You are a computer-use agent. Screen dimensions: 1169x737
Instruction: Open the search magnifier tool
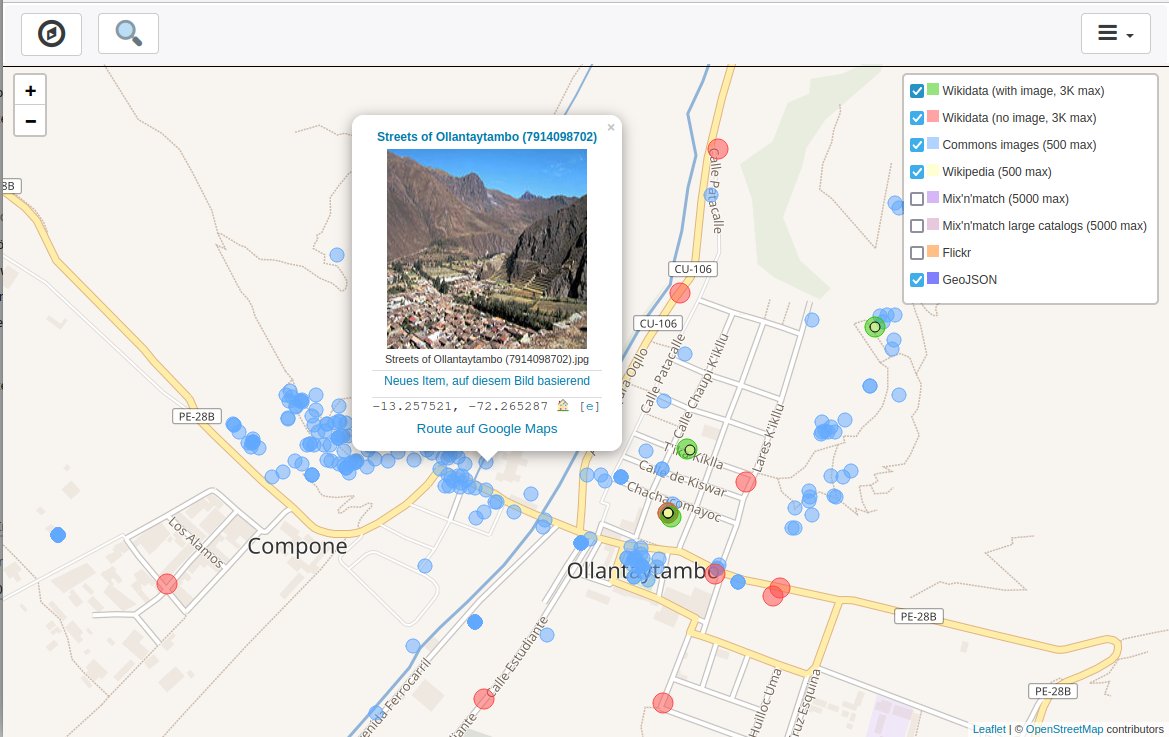tap(128, 33)
